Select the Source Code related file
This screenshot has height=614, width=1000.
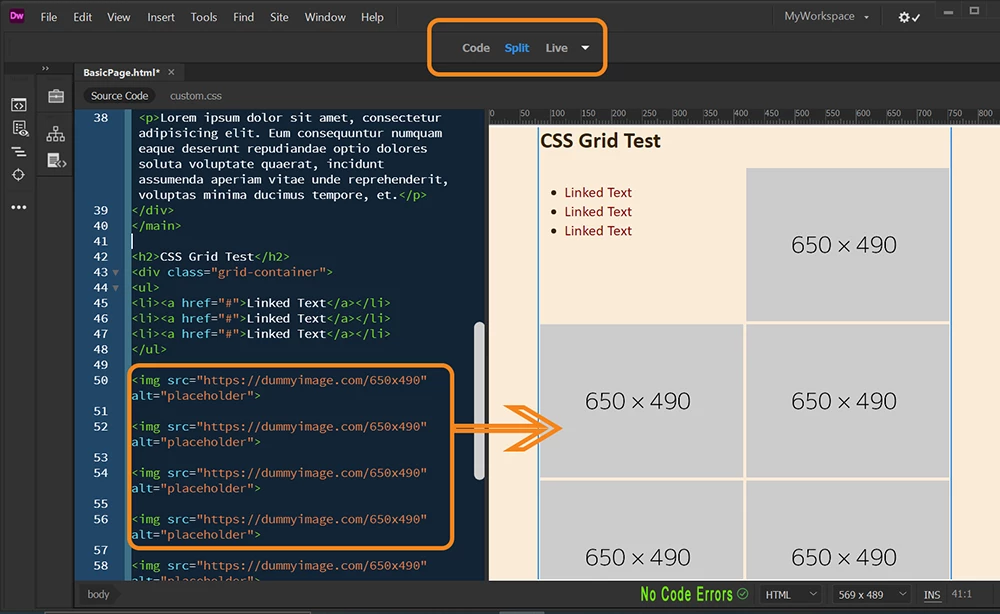pos(119,96)
